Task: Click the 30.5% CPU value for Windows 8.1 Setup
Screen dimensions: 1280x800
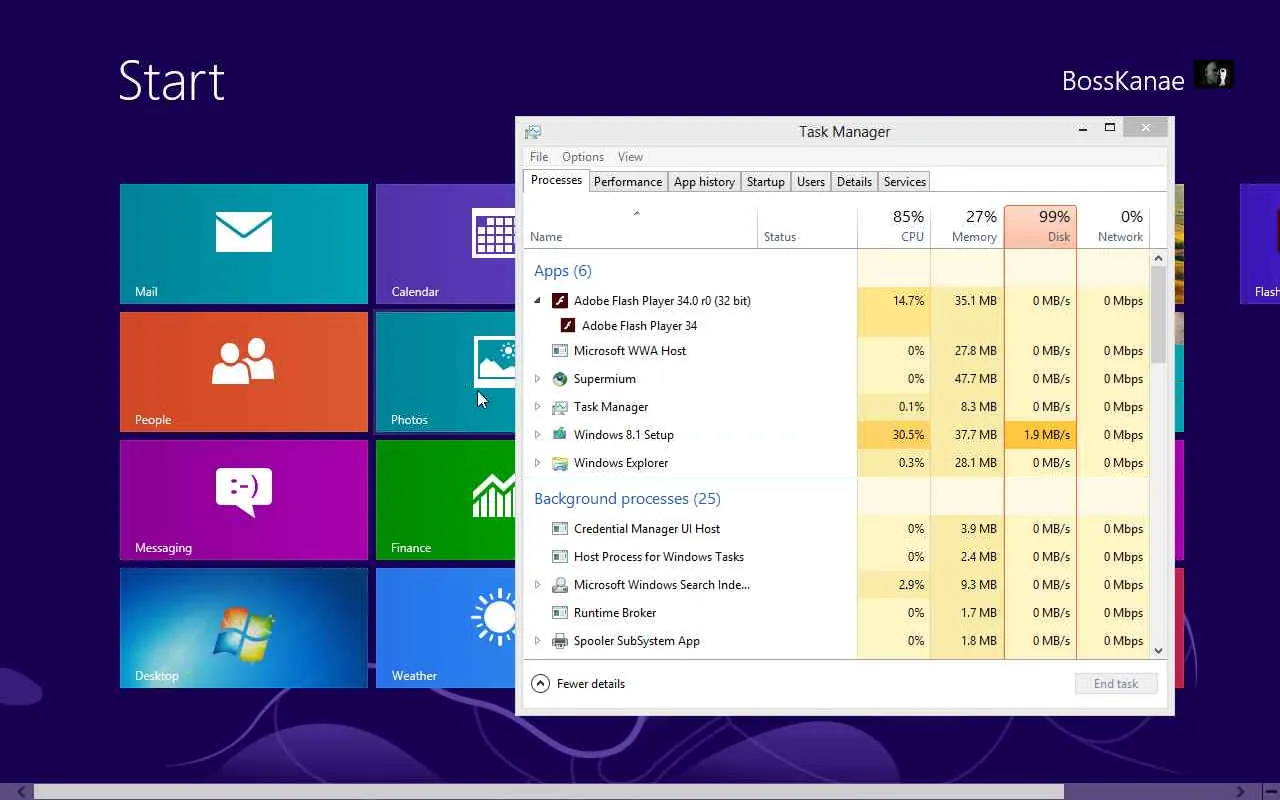Action: click(908, 435)
